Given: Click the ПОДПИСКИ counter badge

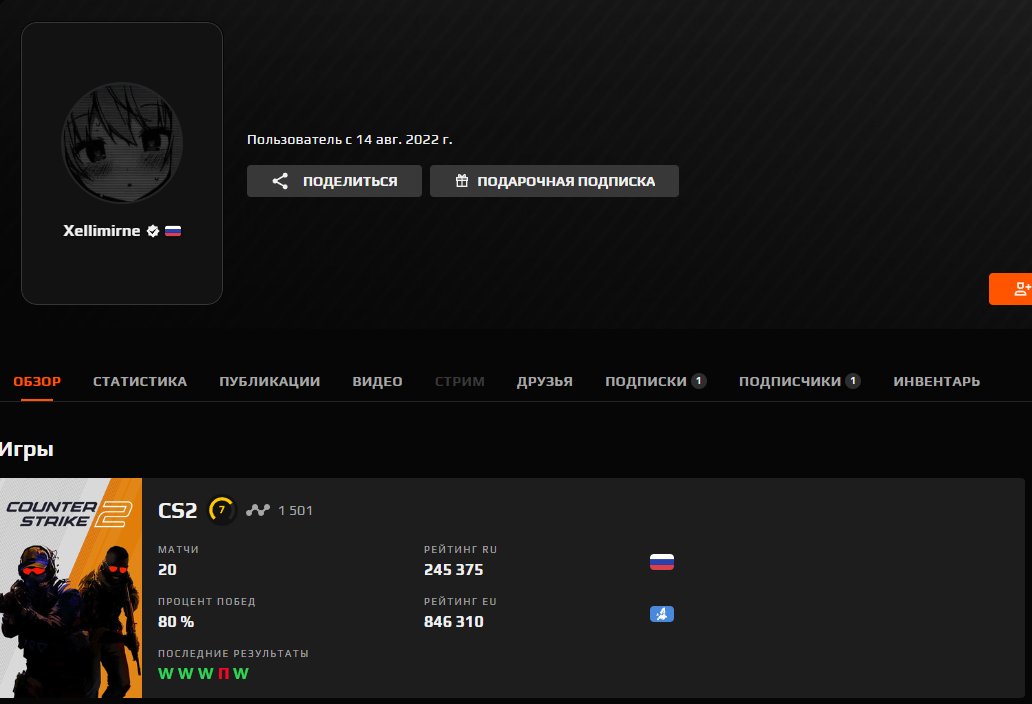Looking at the screenshot, I should [x=698, y=380].
